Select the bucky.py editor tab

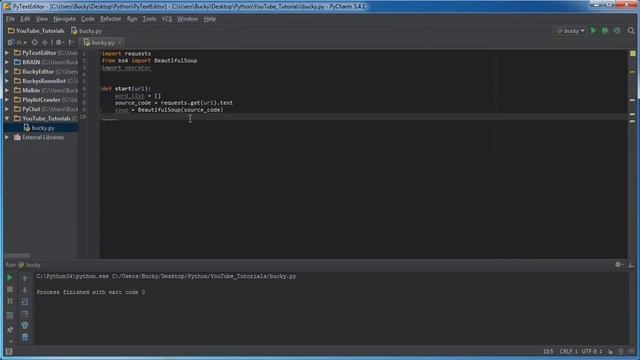click(101, 42)
